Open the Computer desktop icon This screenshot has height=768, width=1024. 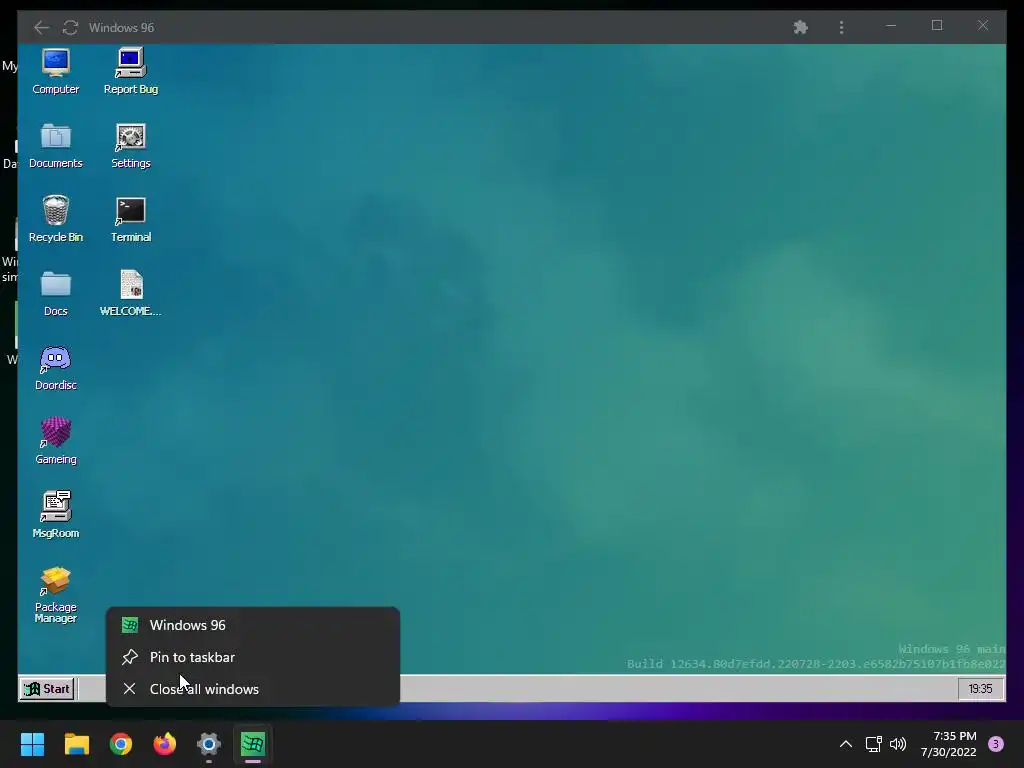coord(56,72)
